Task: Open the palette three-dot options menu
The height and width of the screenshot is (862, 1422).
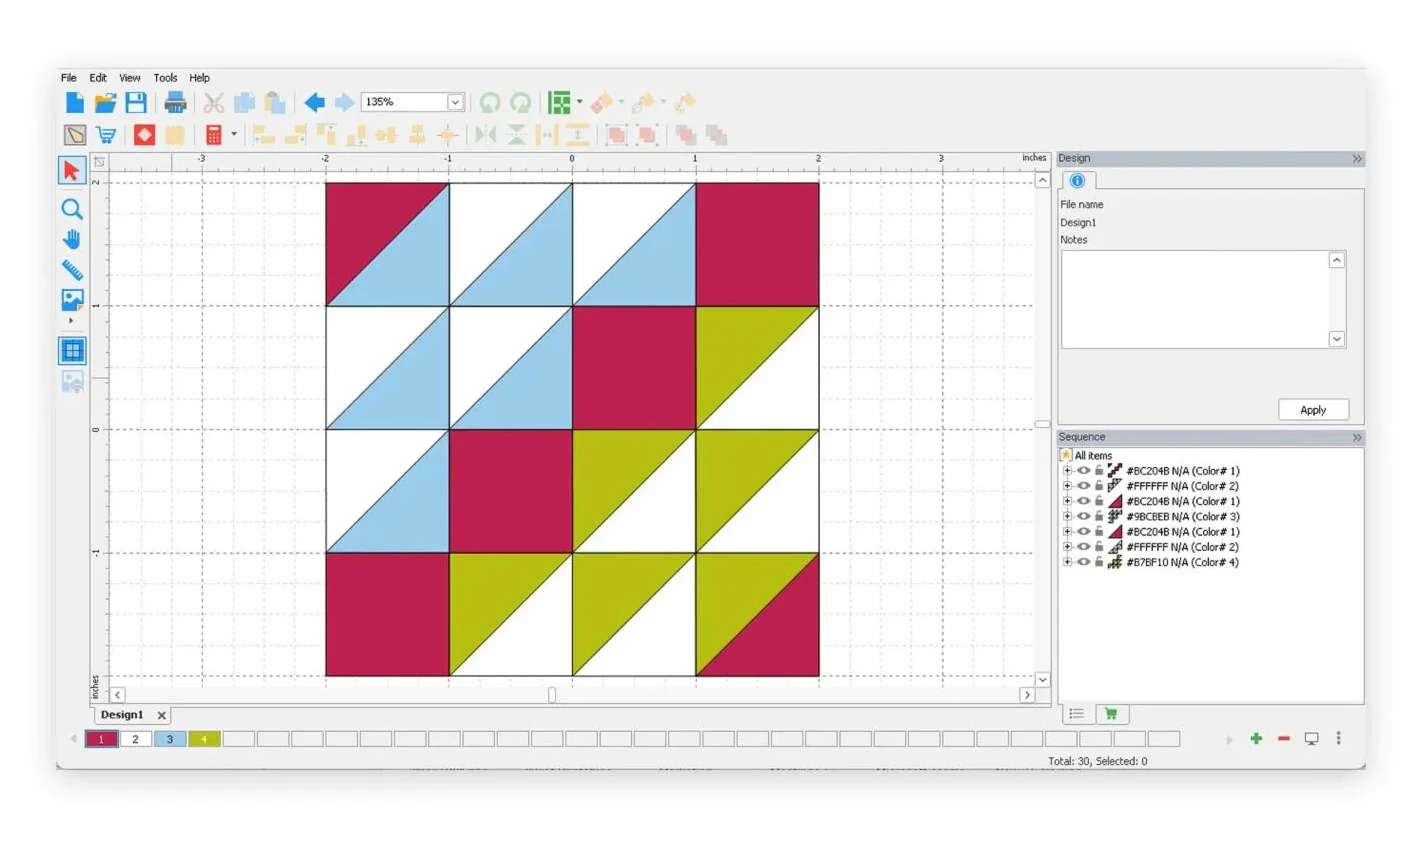Action: click(1338, 738)
